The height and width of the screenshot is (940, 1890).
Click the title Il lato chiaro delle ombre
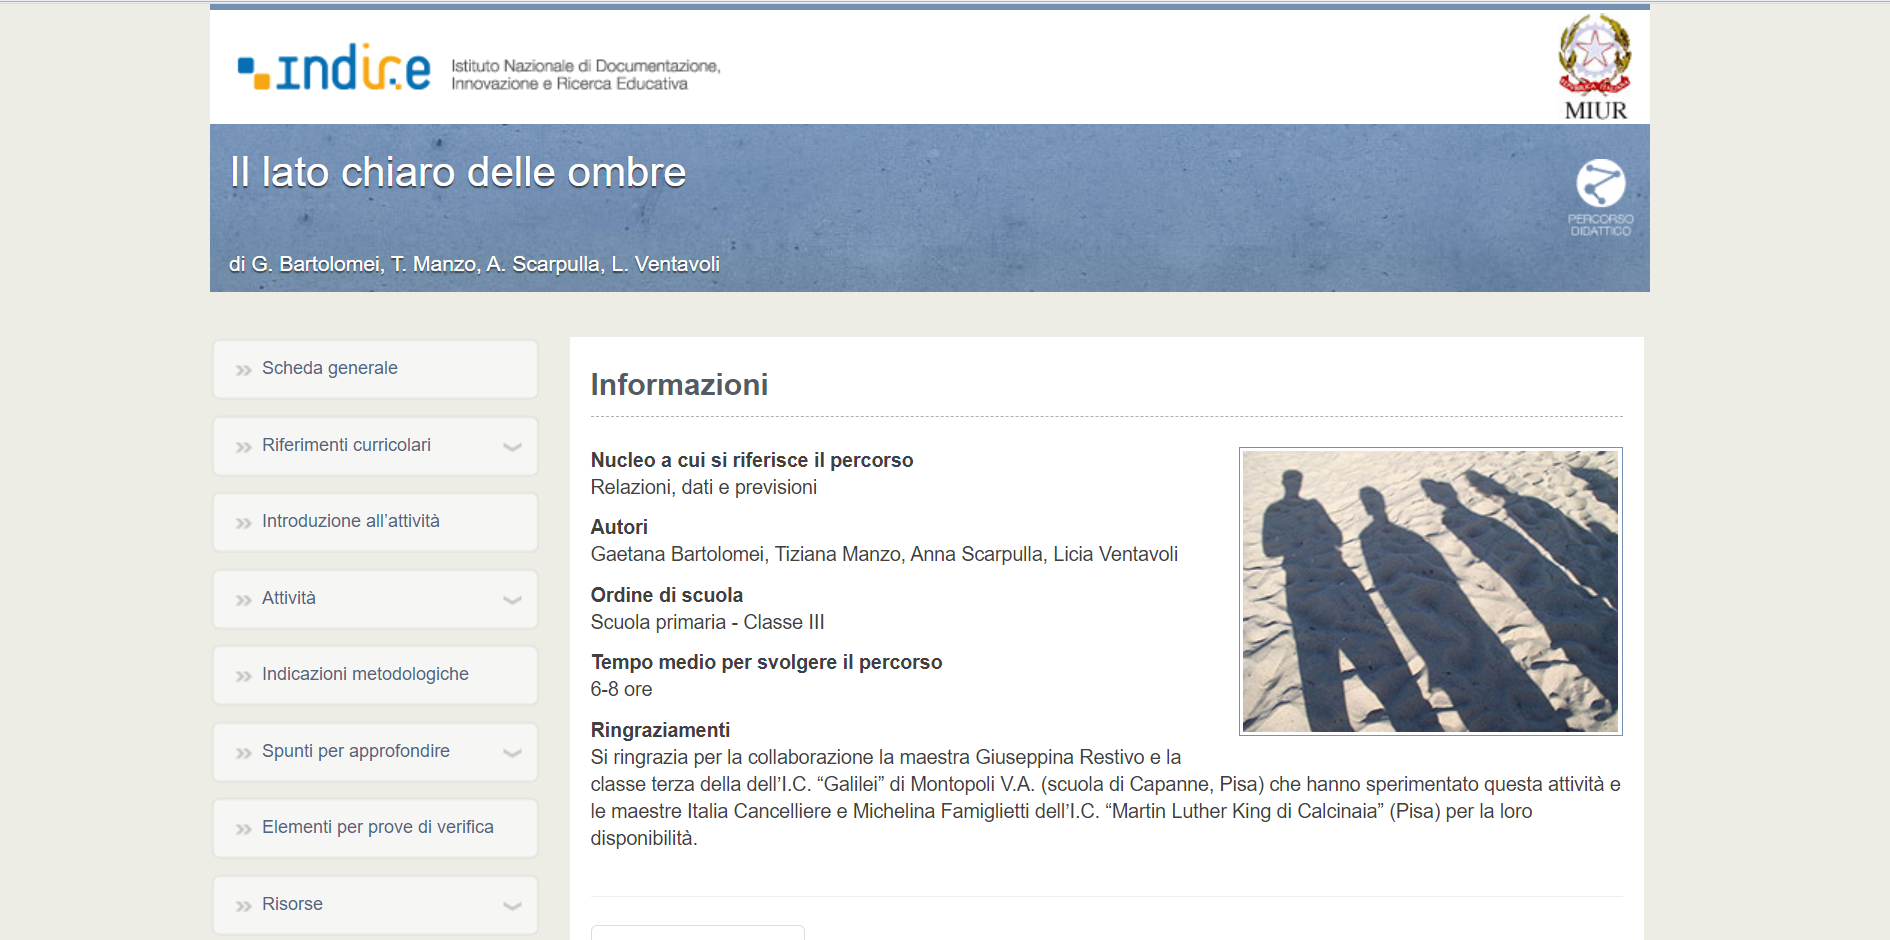[x=458, y=172]
